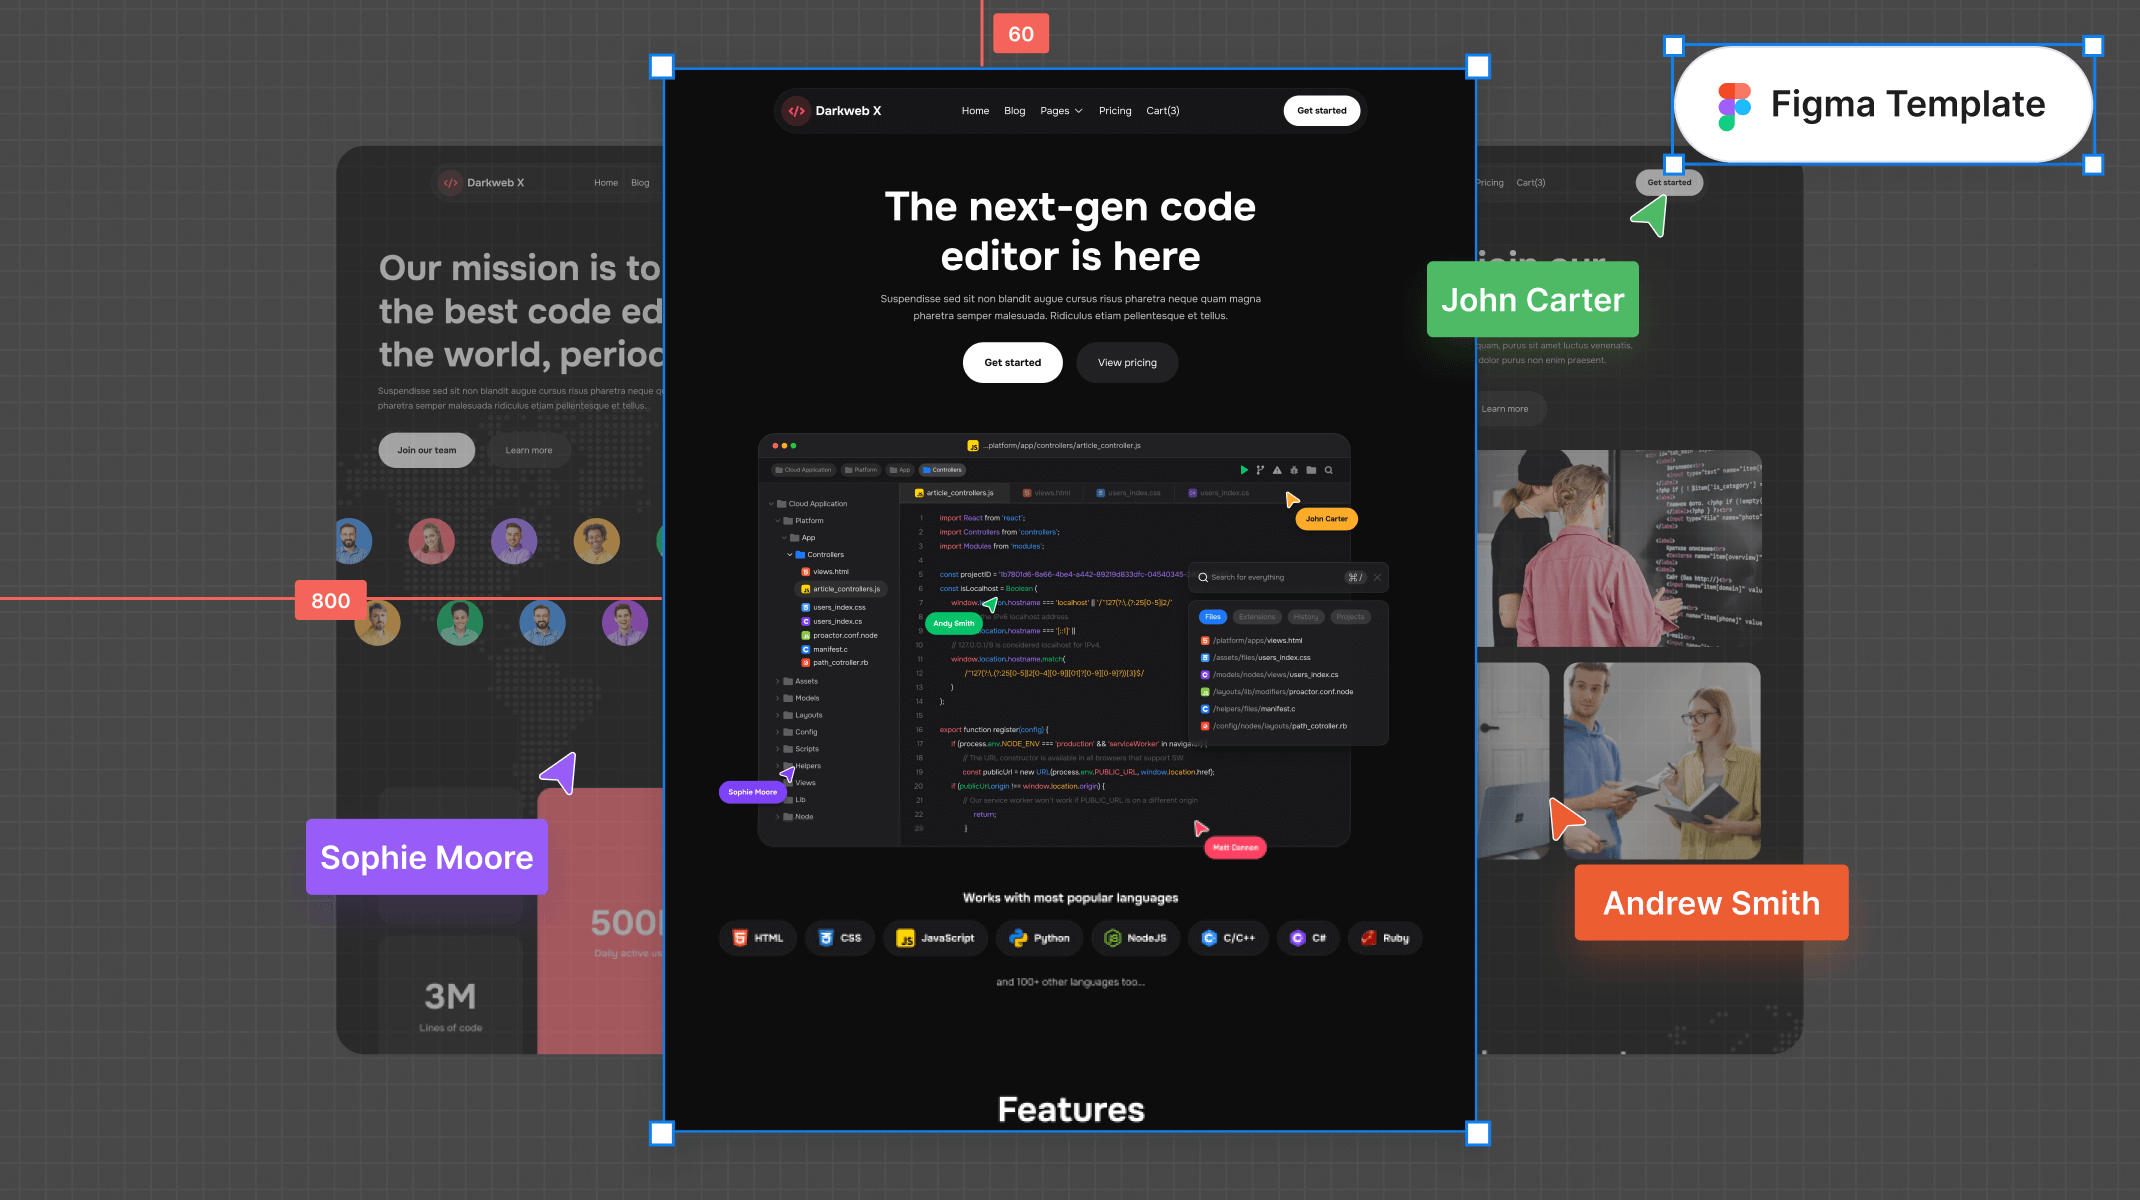The image size is (2140, 1201).
Task: Select the Blog tab in navigation bar
Action: [1014, 110]
